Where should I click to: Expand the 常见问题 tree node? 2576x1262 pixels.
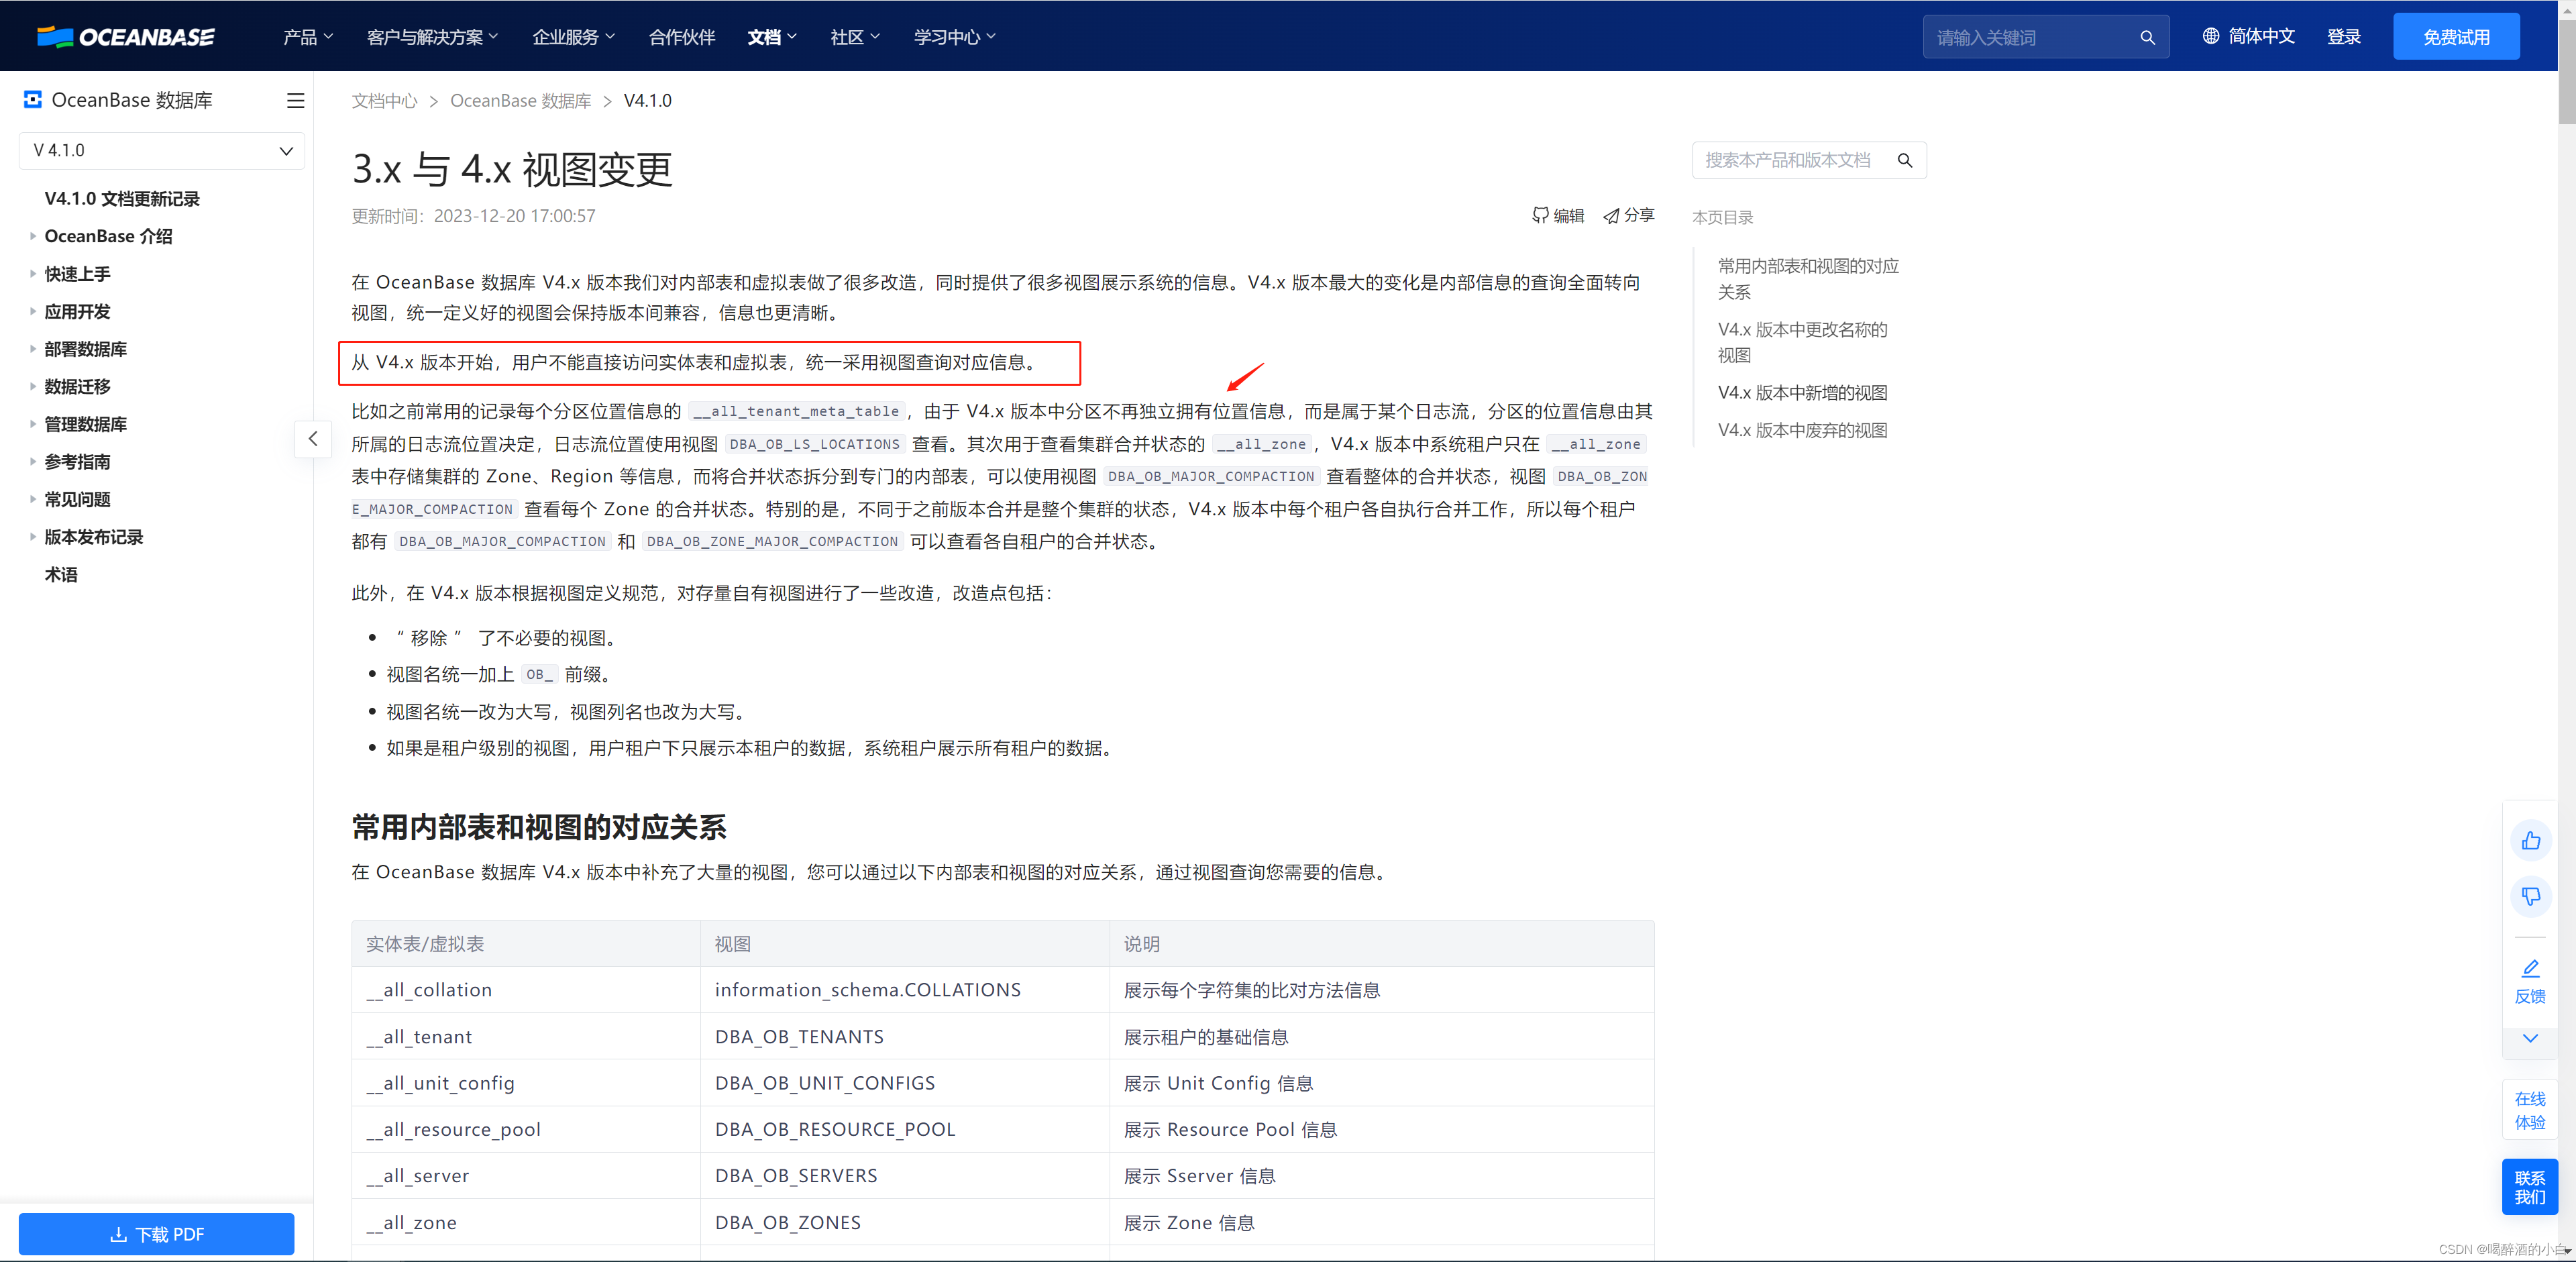coord(33,499)
